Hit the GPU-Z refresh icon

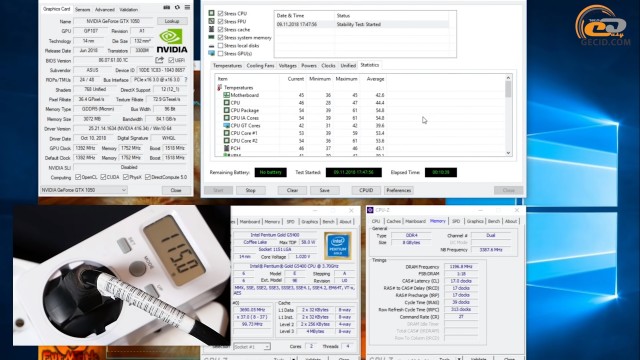[x=177, y=7]
